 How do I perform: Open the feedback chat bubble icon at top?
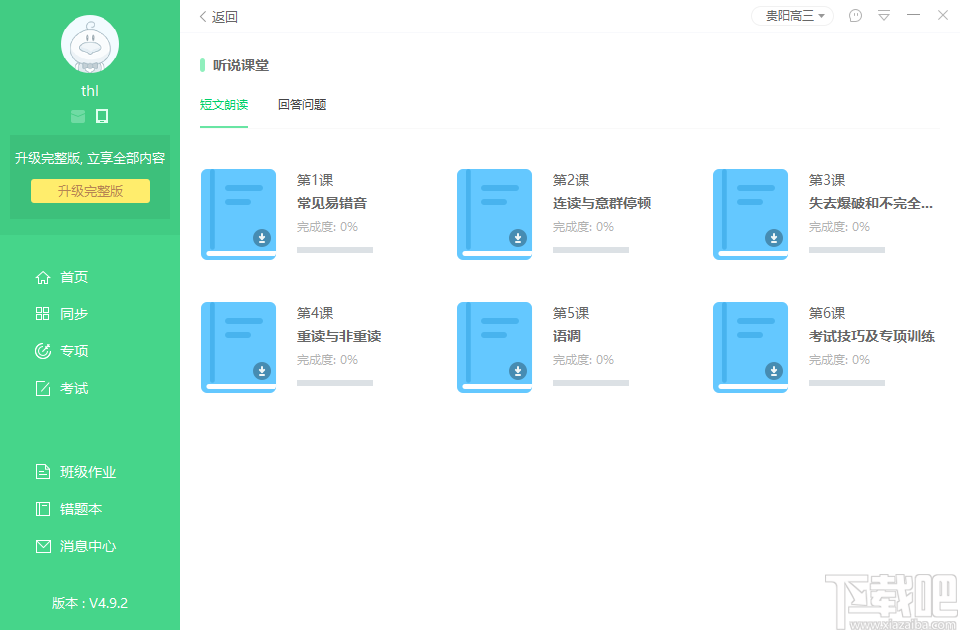pyautogui.click(x=854, y=16)
